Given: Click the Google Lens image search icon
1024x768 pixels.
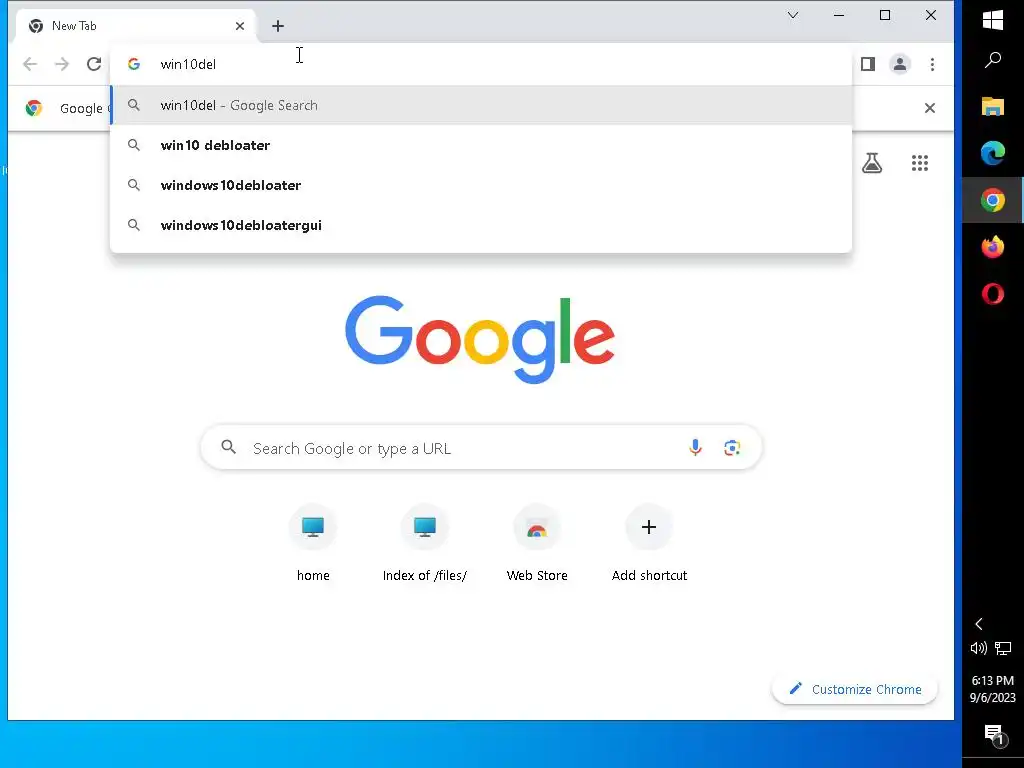Looking at the screenshot, I should [732, 448].
